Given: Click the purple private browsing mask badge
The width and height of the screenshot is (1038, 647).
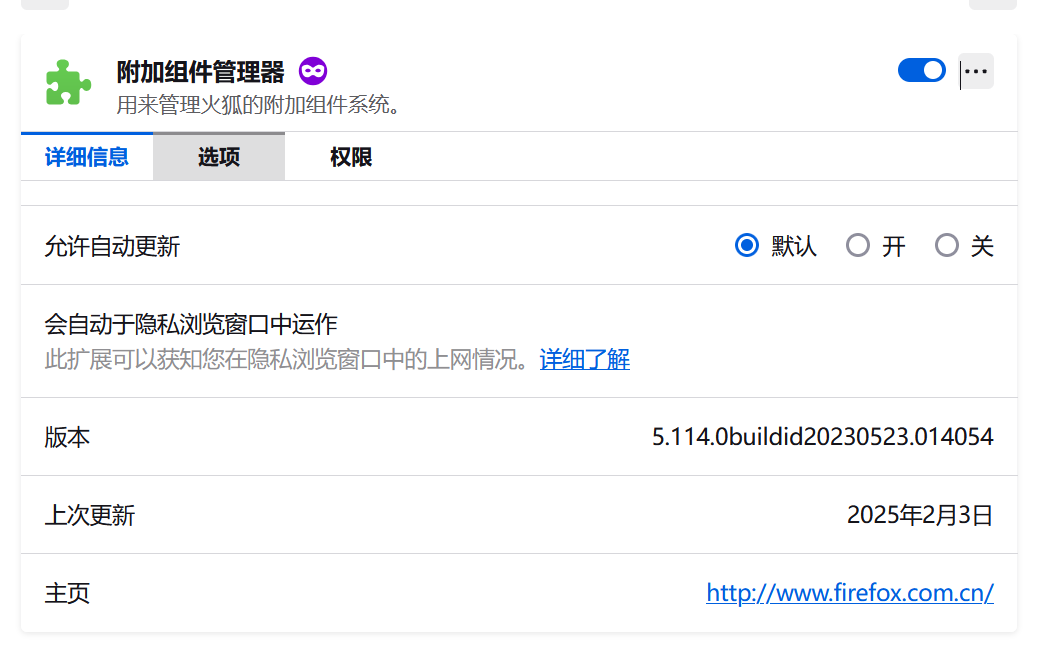Looking at the screenshot, I should pos(313,71).
